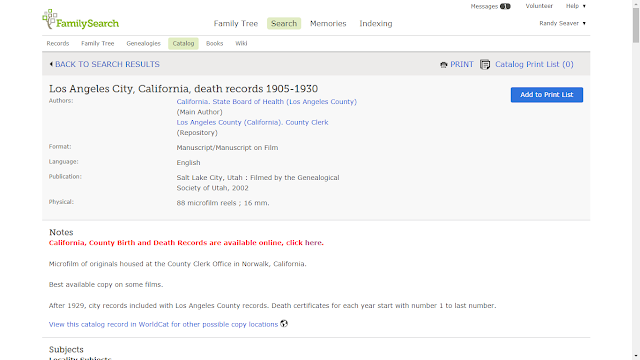640x360 pixels.
Task: Open California State Board of Health author link
Action: coord(267,102)
